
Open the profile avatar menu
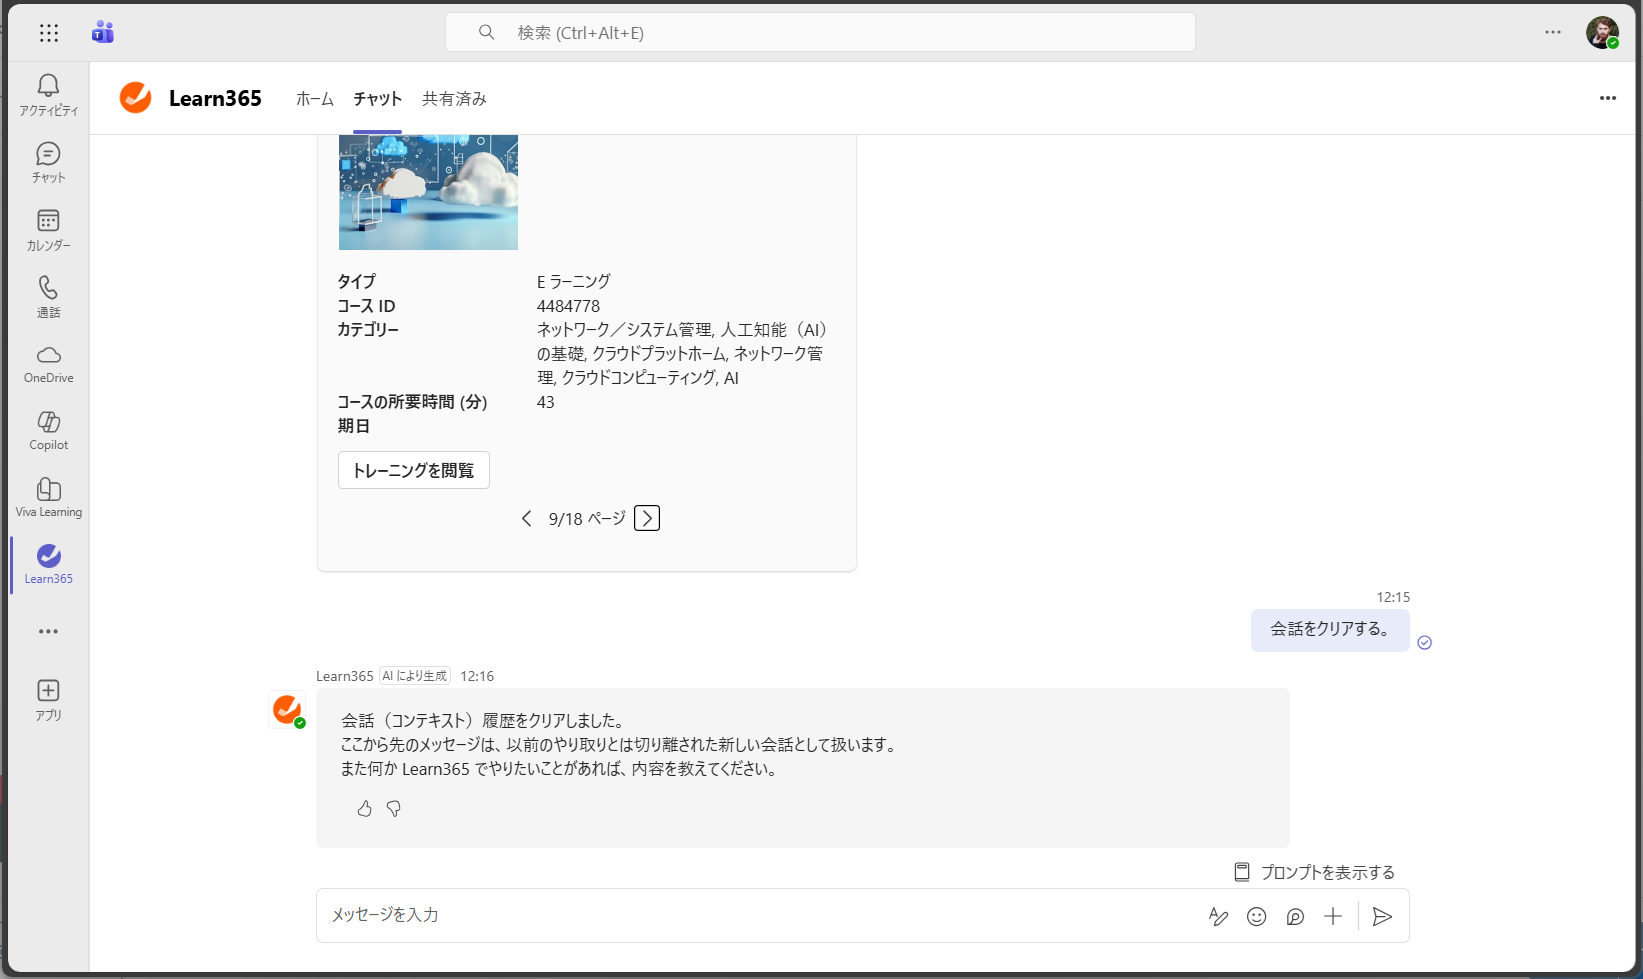point(1602,32)
